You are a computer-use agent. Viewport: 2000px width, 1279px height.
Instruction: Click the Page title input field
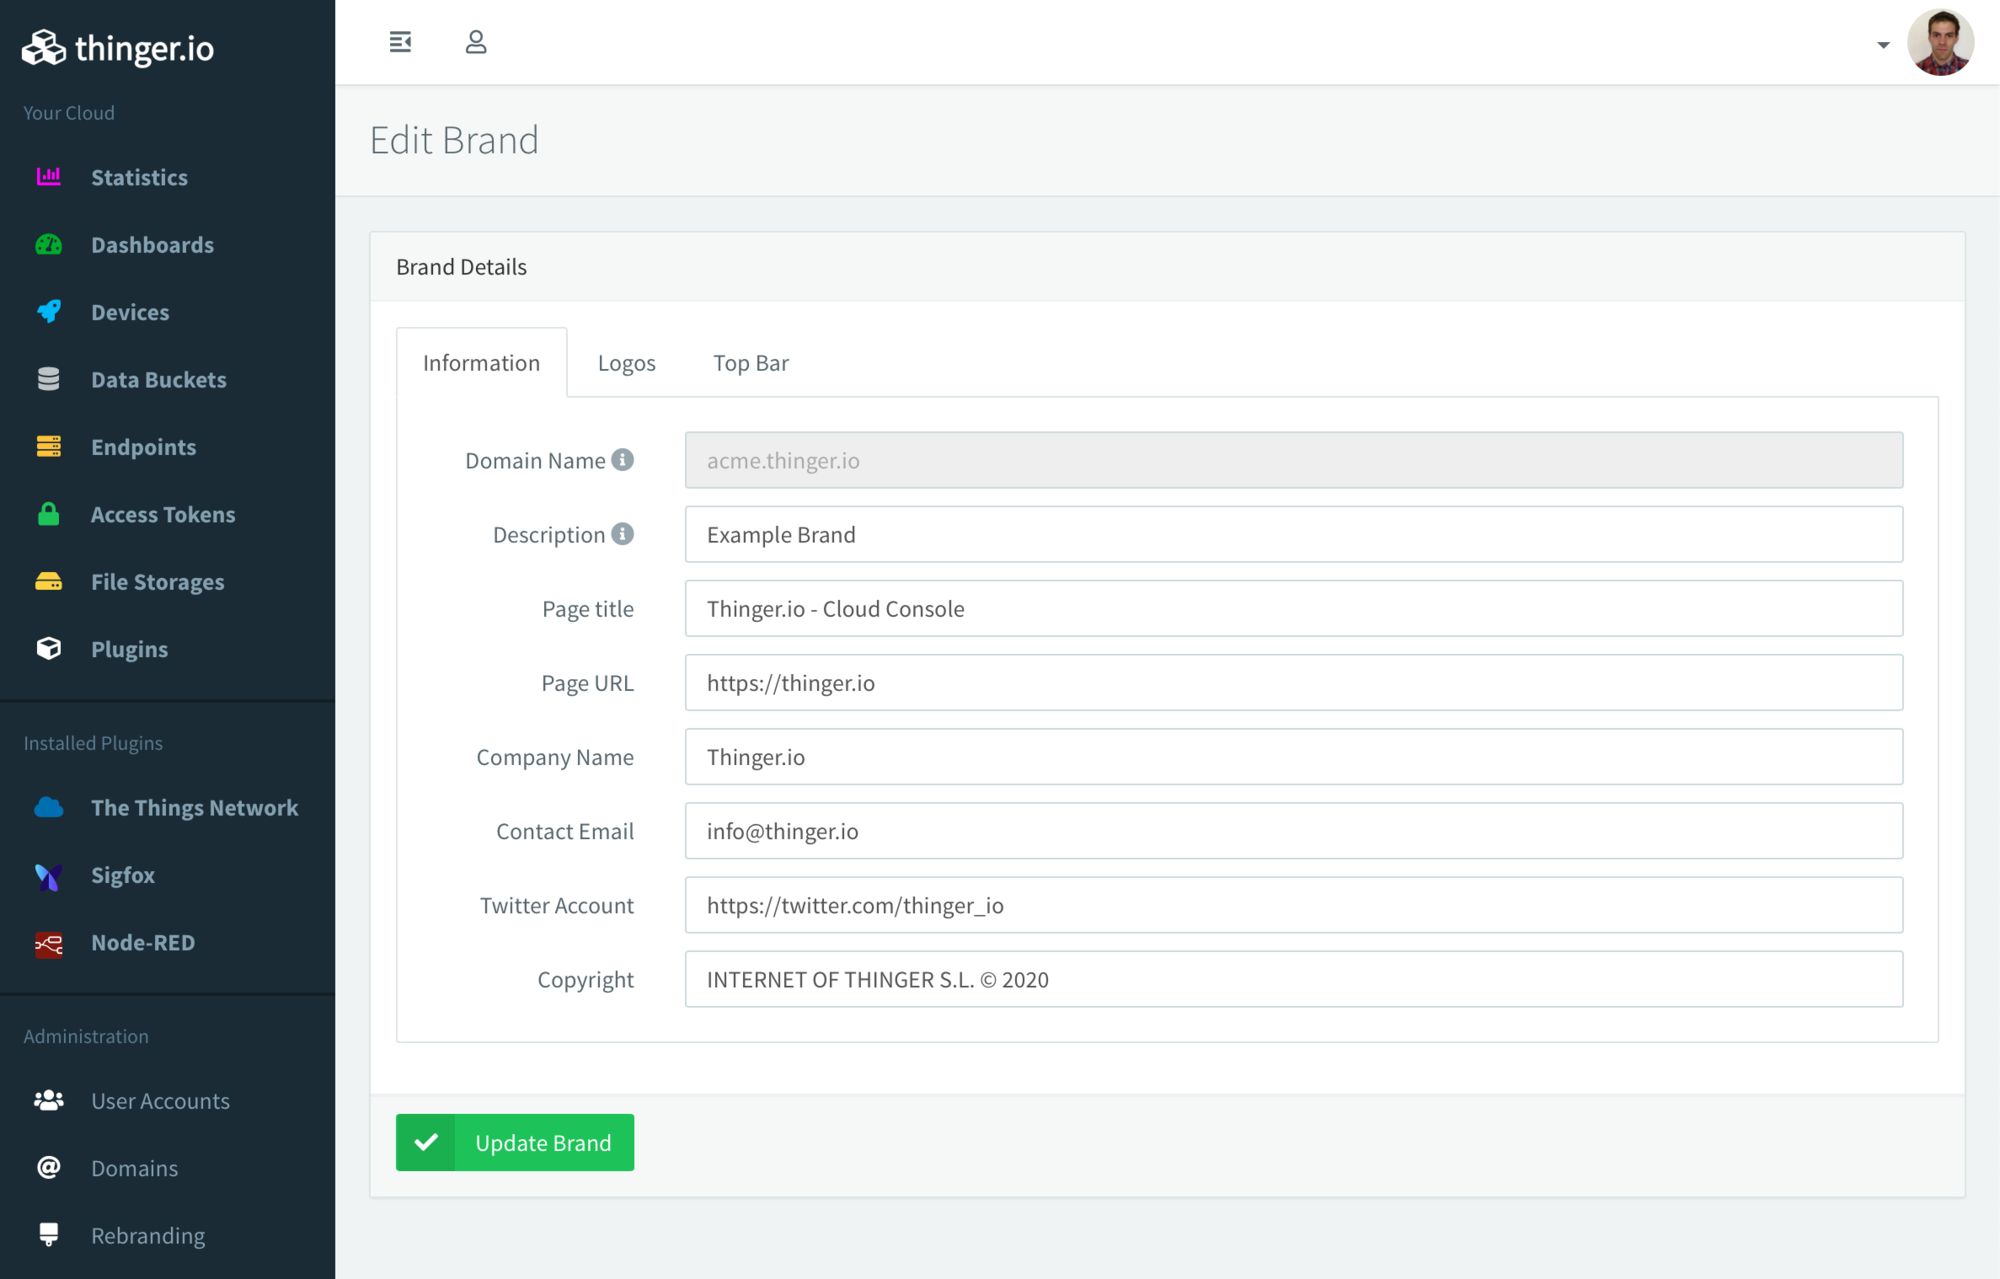pos(1294,608)
